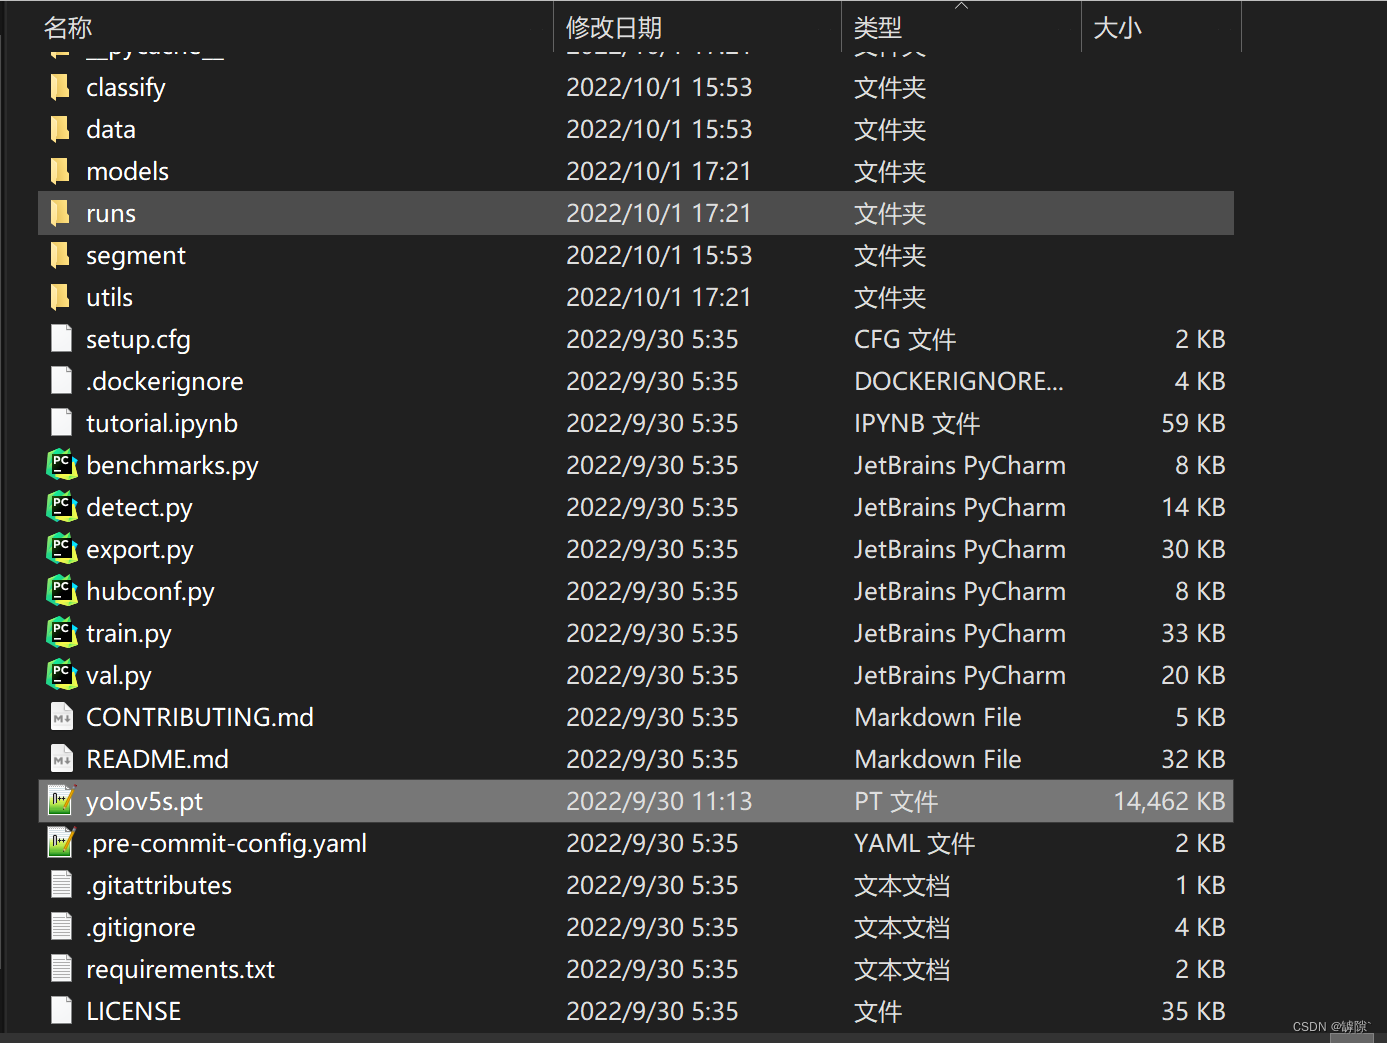Click the 35 KB size of LICENSE
The width and height of the screenshot is (1387, 1043).
point(1193,1011)
